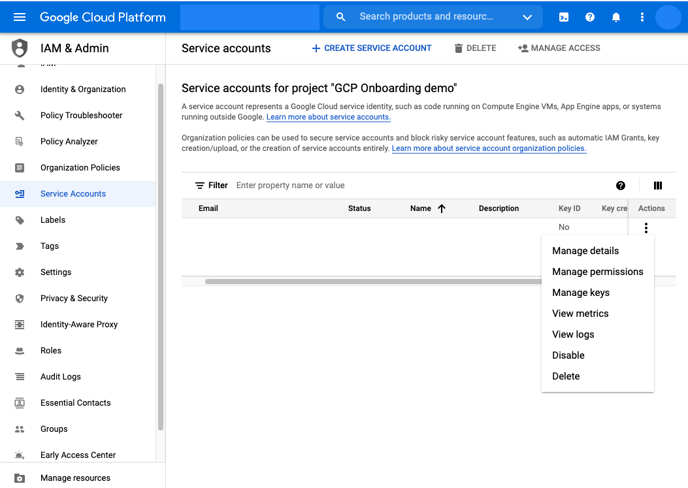Click the user account avatar
Viewport: 688px width, 488px height.
tap(668, 17)
